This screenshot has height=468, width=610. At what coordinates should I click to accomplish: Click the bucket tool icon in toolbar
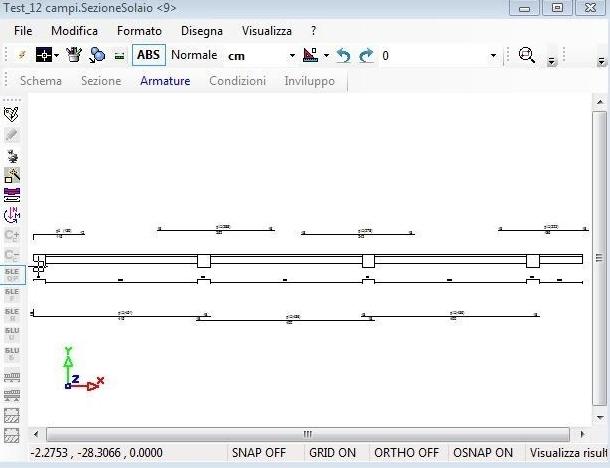click(74, 56)
